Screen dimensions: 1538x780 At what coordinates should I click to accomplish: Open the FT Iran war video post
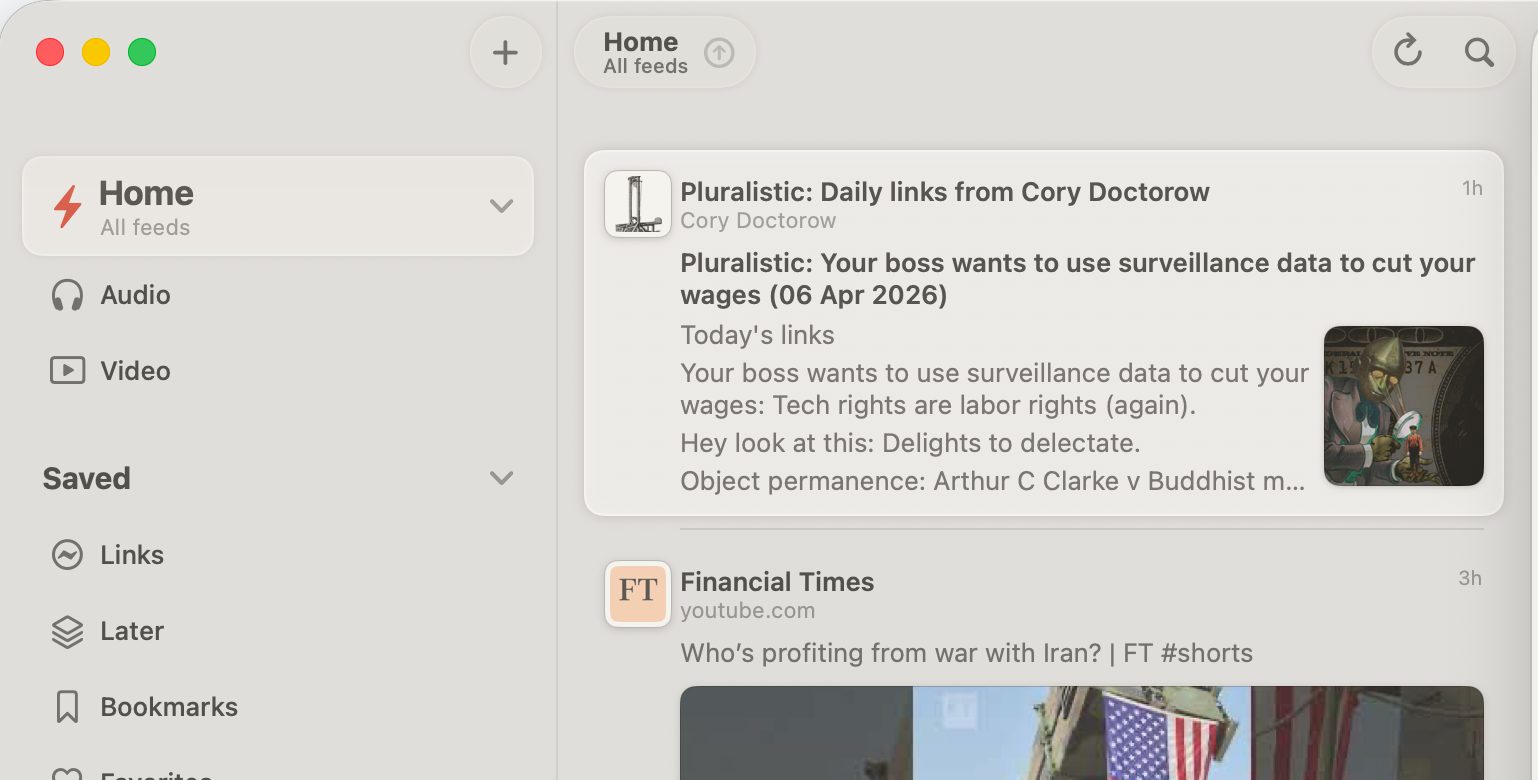966,652
